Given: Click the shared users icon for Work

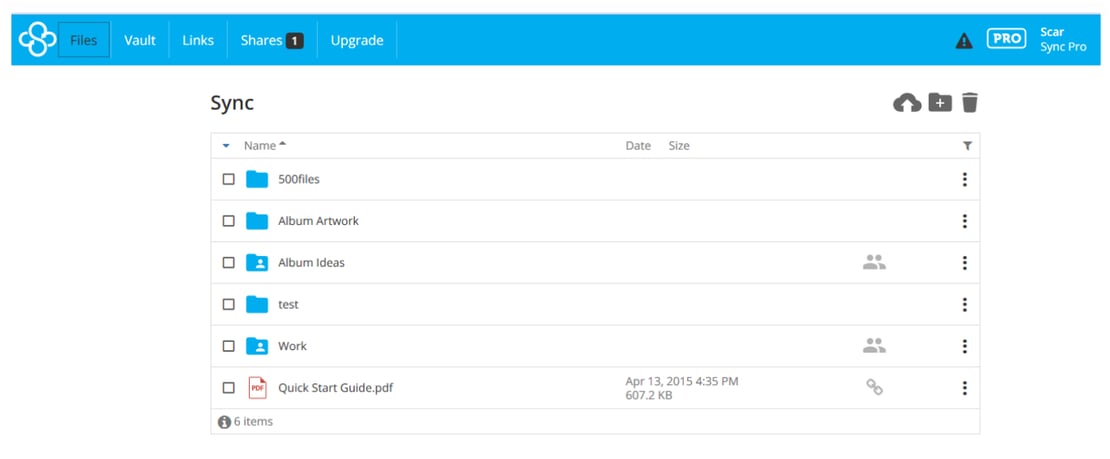Looking at the screenshot, I should coord(874,346).
